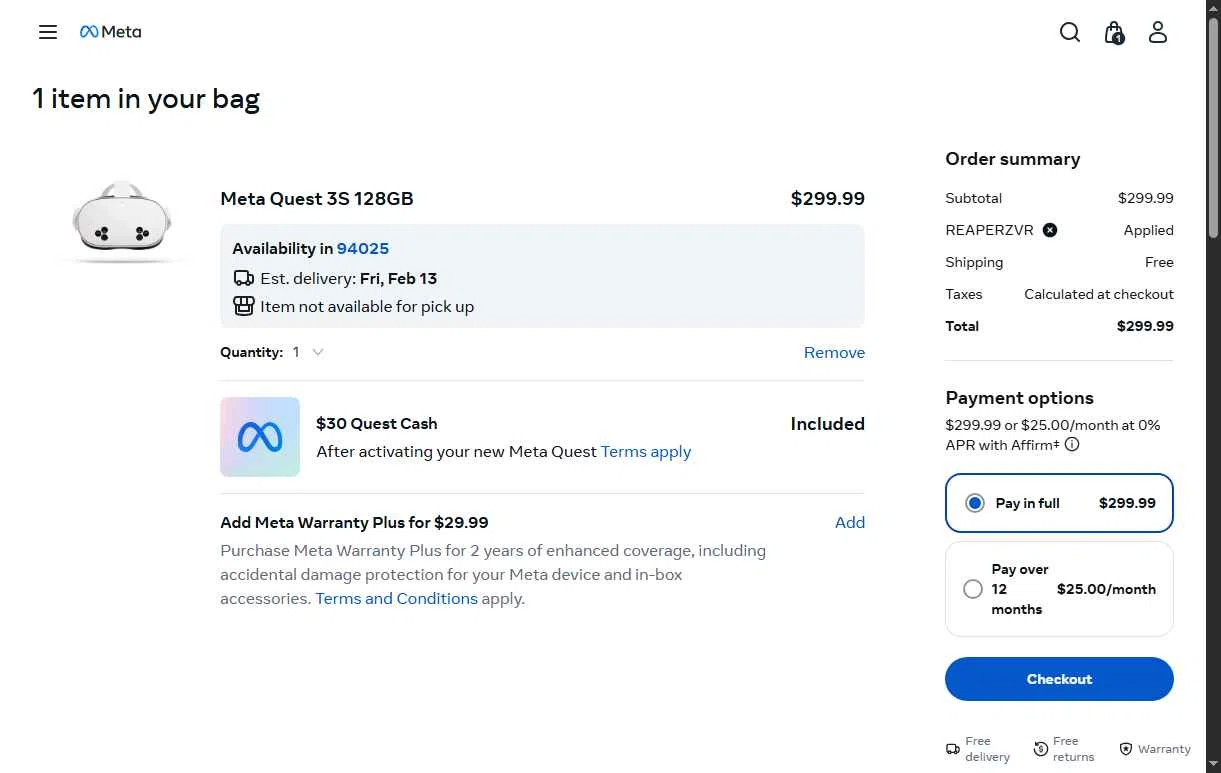Viewport: 1221px width, 773px height.
Task: Change availability ZIP code 94025
Action: tap(363, 248)
